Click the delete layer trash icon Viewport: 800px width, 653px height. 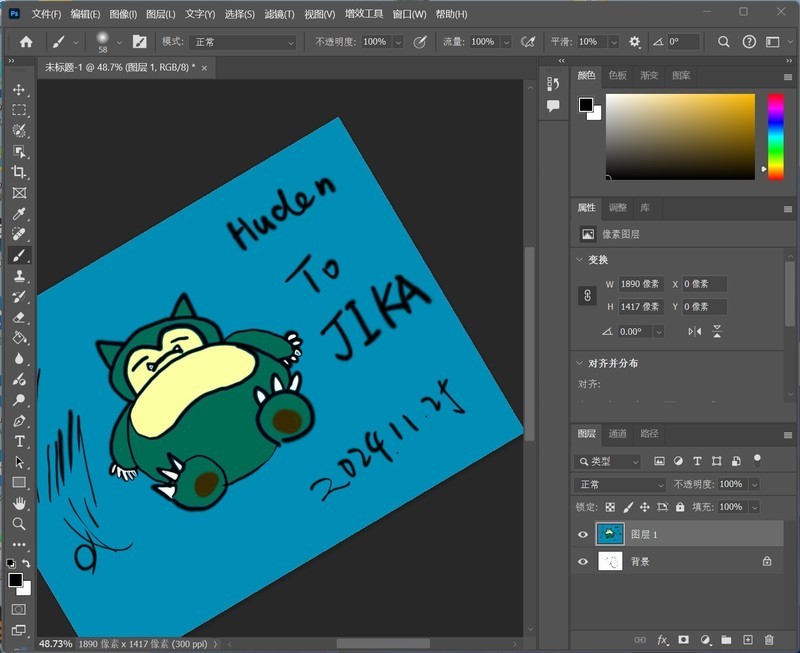769,639
